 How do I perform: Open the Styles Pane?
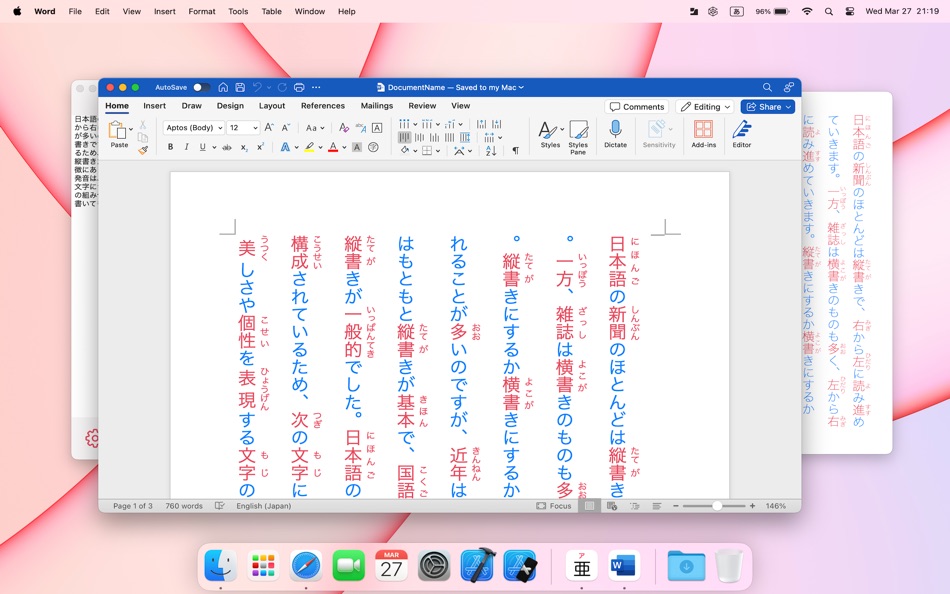tap(579, 135)
